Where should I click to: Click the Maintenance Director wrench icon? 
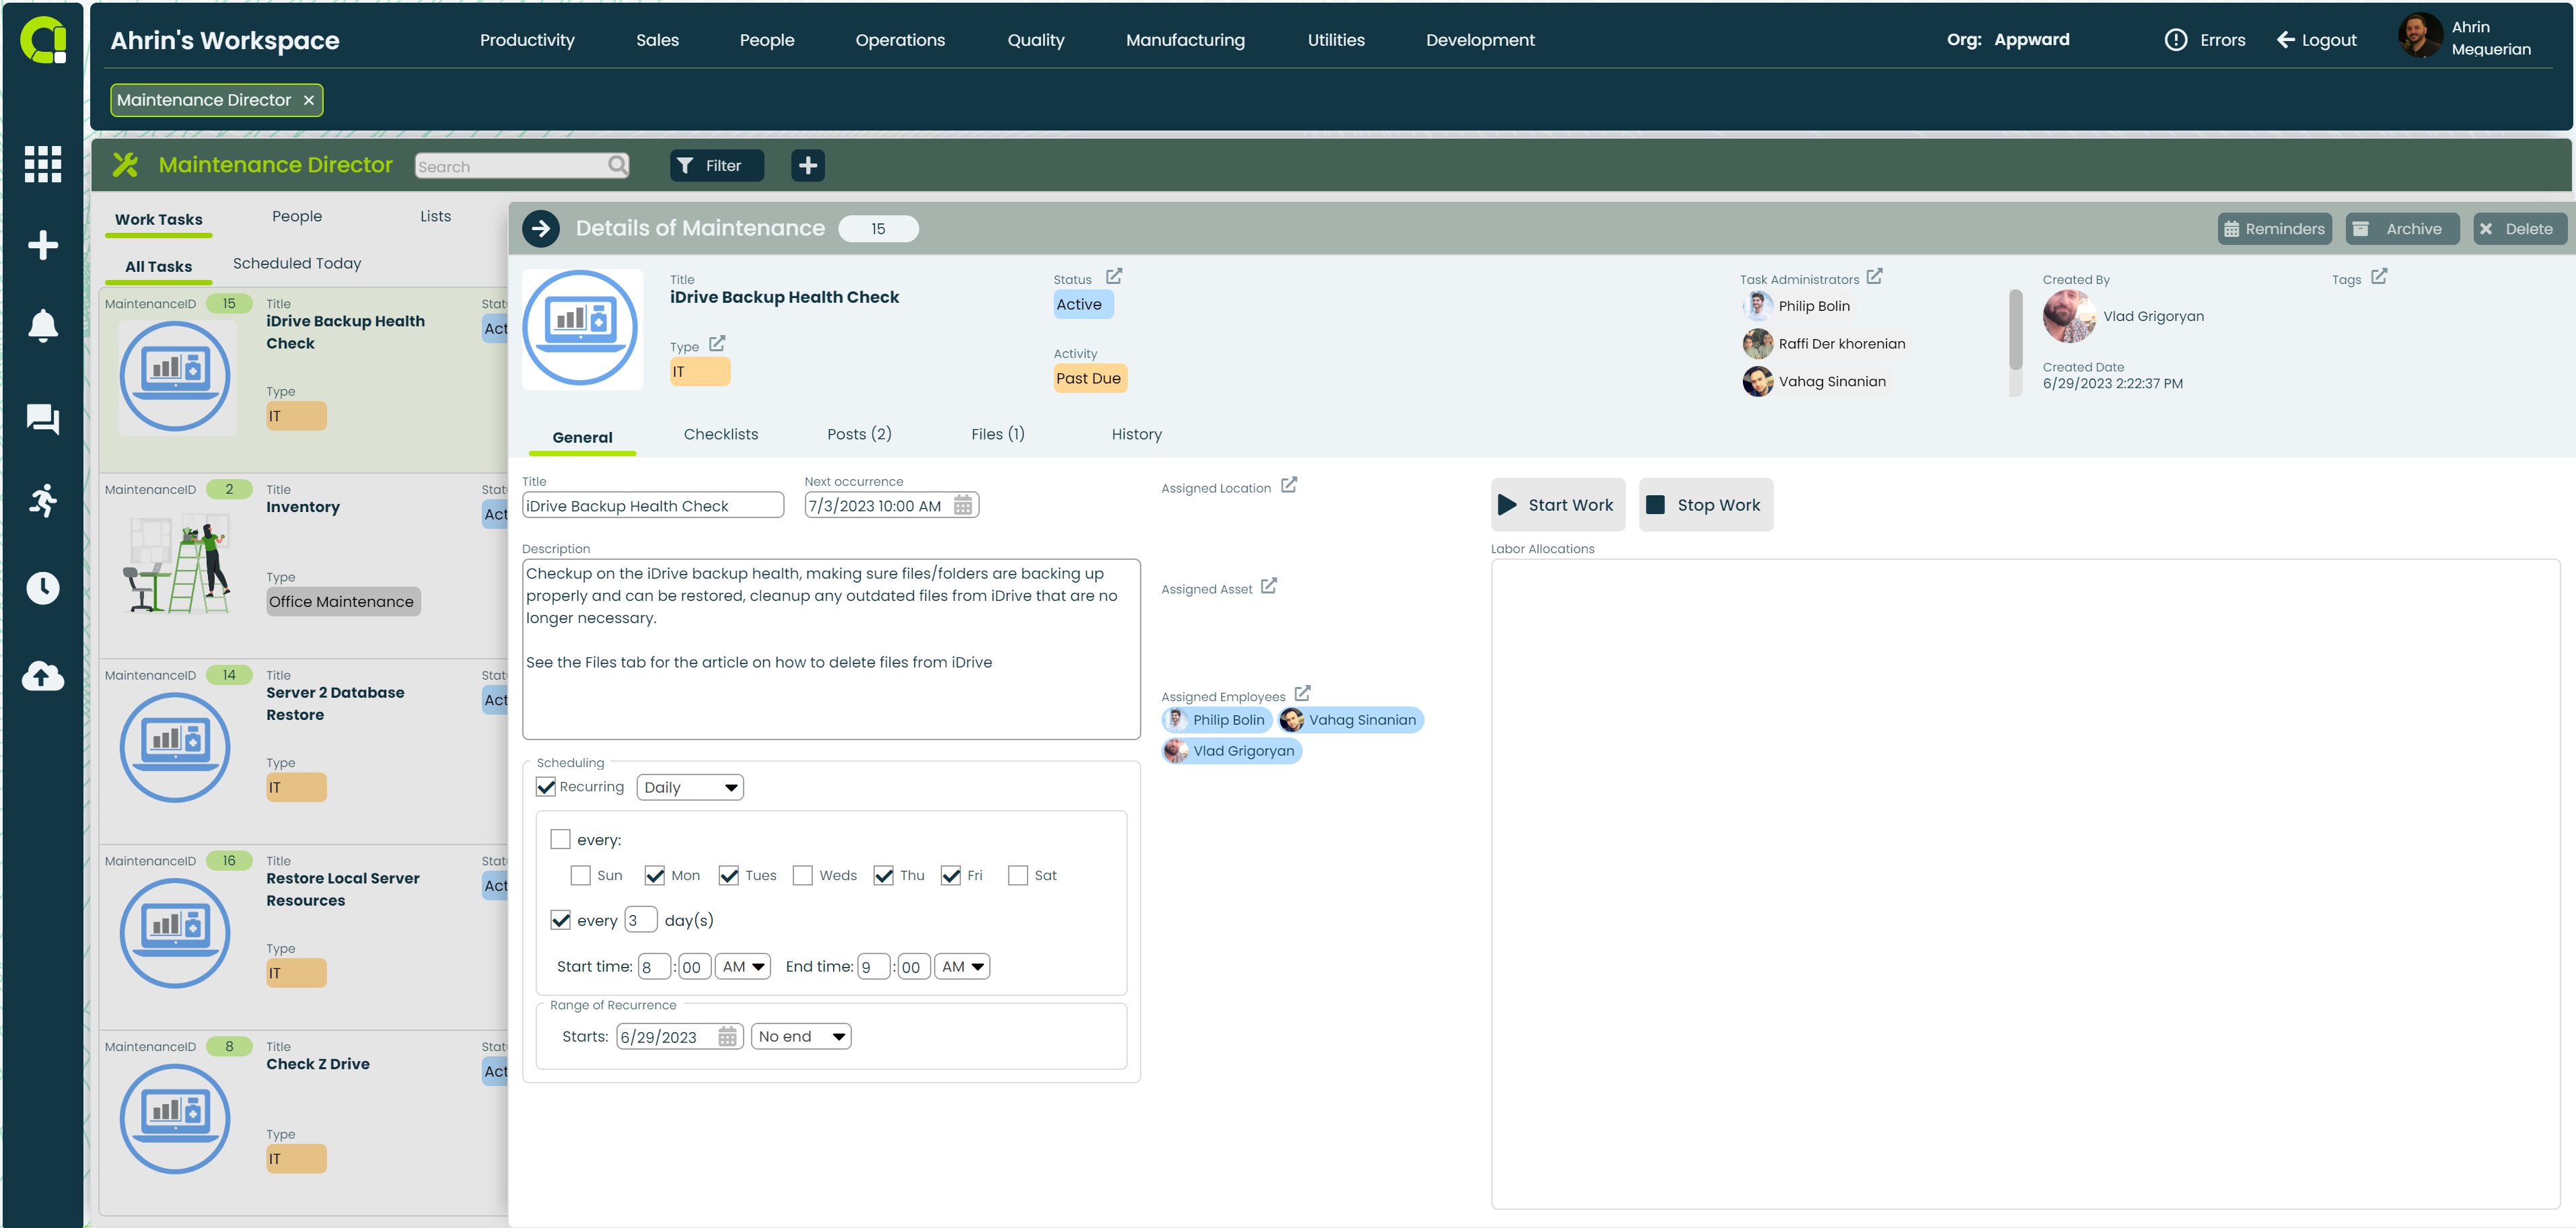click(125, 165)
